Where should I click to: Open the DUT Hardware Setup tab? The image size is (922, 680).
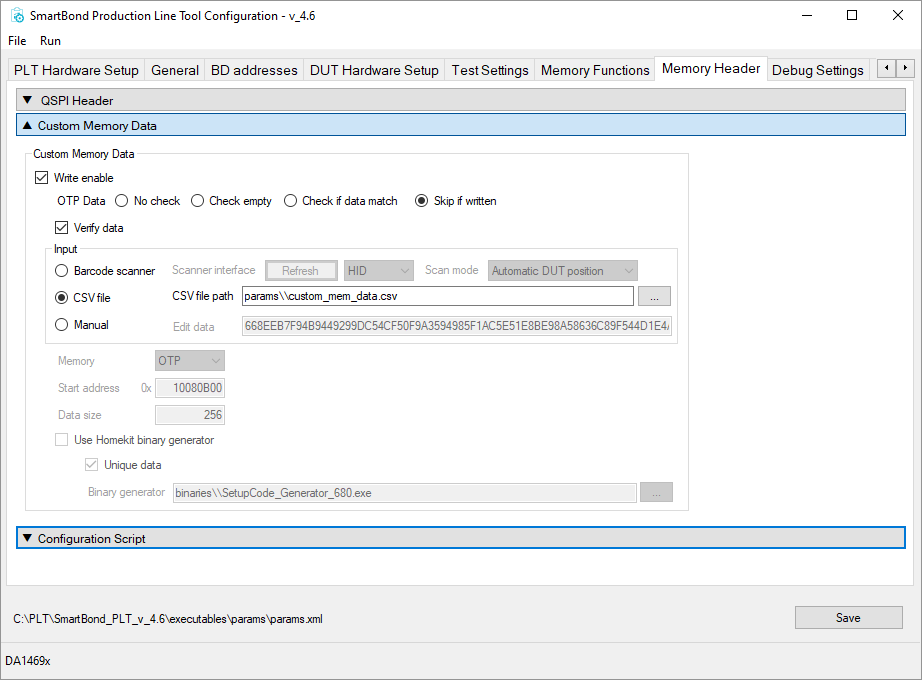click(374, 70)
